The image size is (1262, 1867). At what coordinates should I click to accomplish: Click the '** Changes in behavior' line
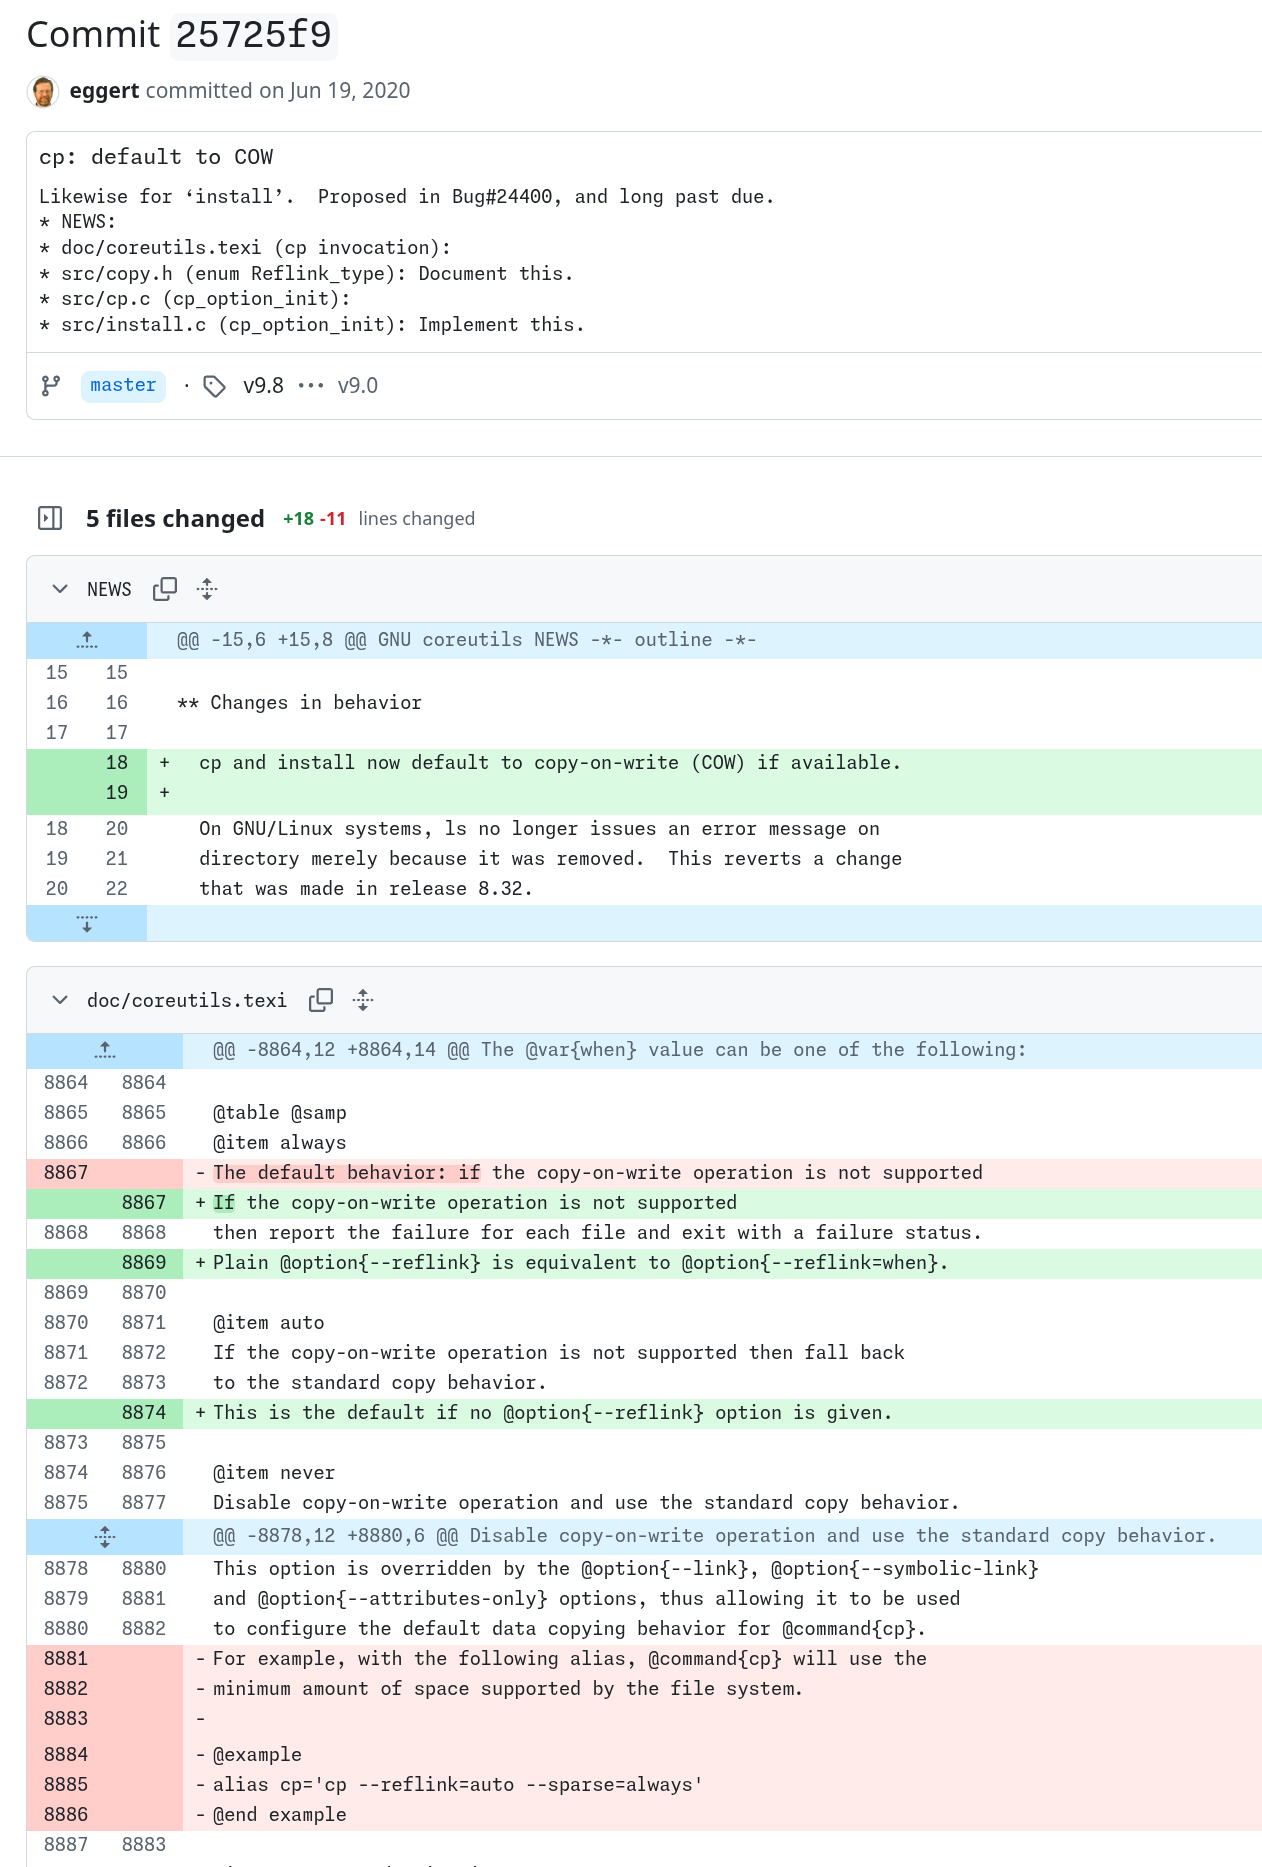pos(300,703)
